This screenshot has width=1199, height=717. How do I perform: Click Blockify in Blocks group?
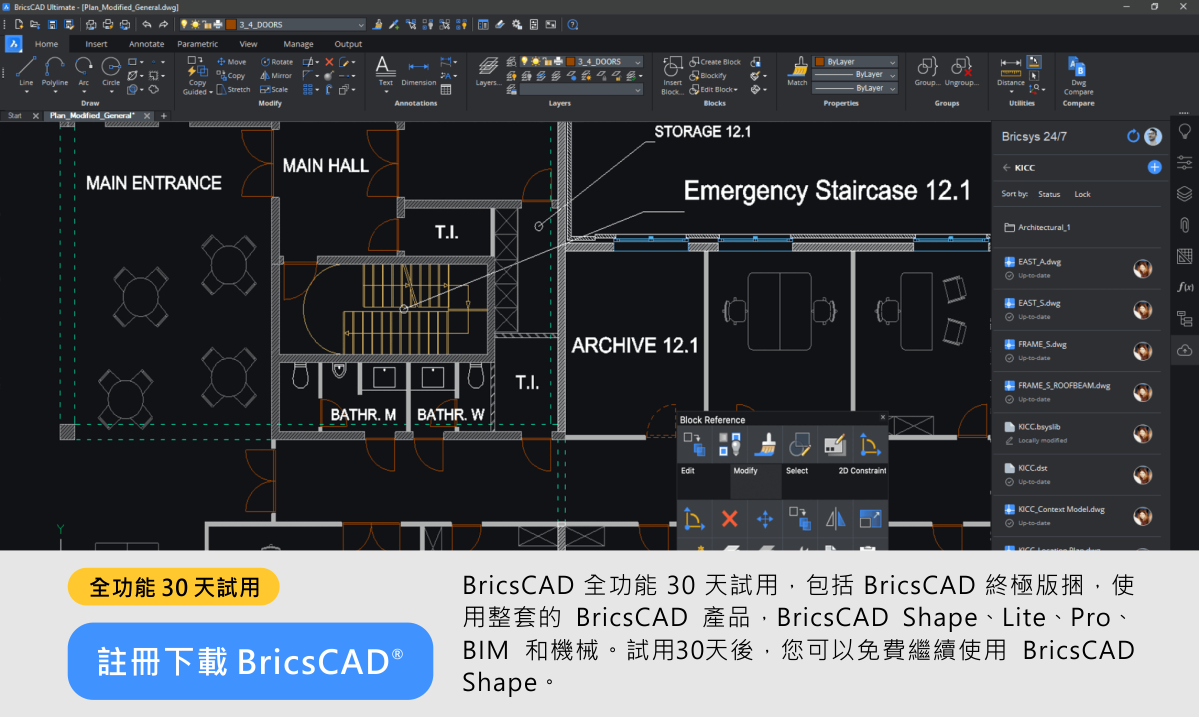point(708,76)
